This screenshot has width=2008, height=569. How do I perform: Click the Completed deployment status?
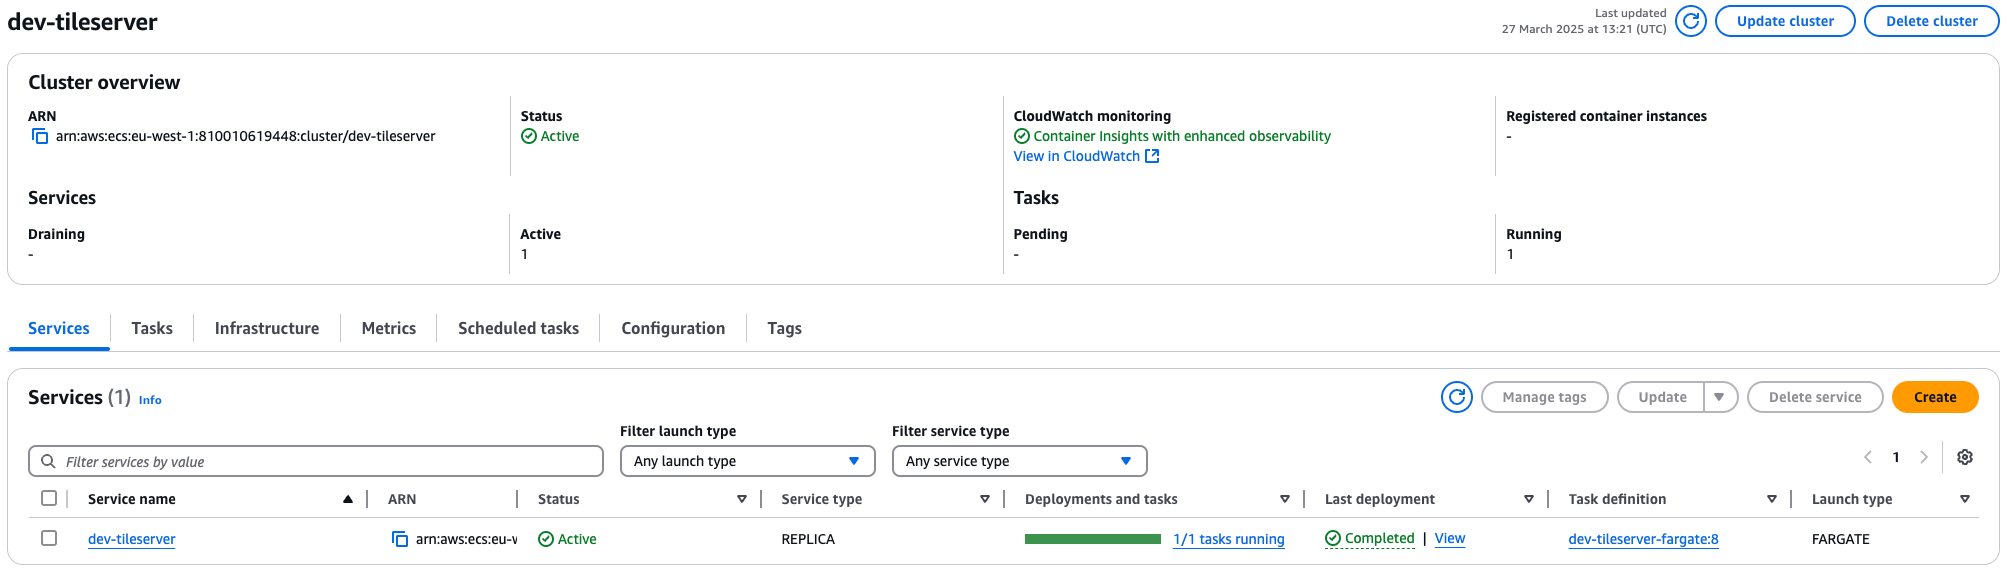(x=1370, y=538)
